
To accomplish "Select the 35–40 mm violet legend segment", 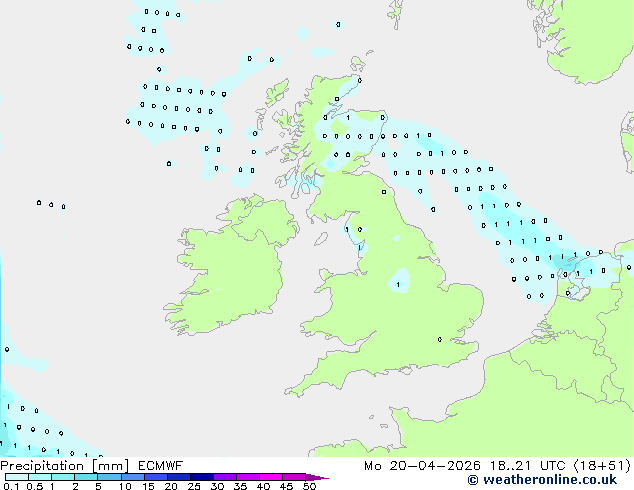I will tap(247, 477).
